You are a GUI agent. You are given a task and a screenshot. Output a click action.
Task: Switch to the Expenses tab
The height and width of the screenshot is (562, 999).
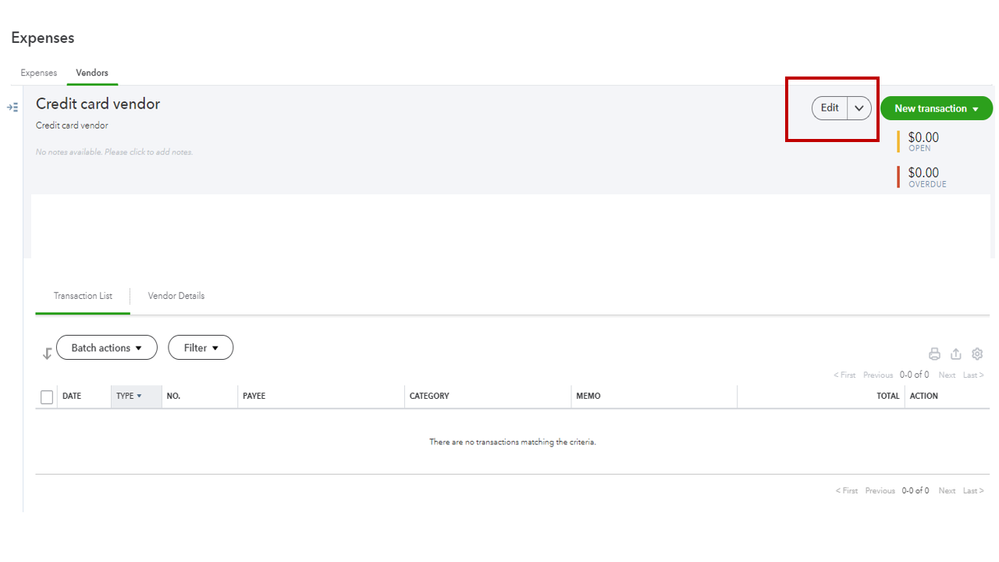coord(39,73)
